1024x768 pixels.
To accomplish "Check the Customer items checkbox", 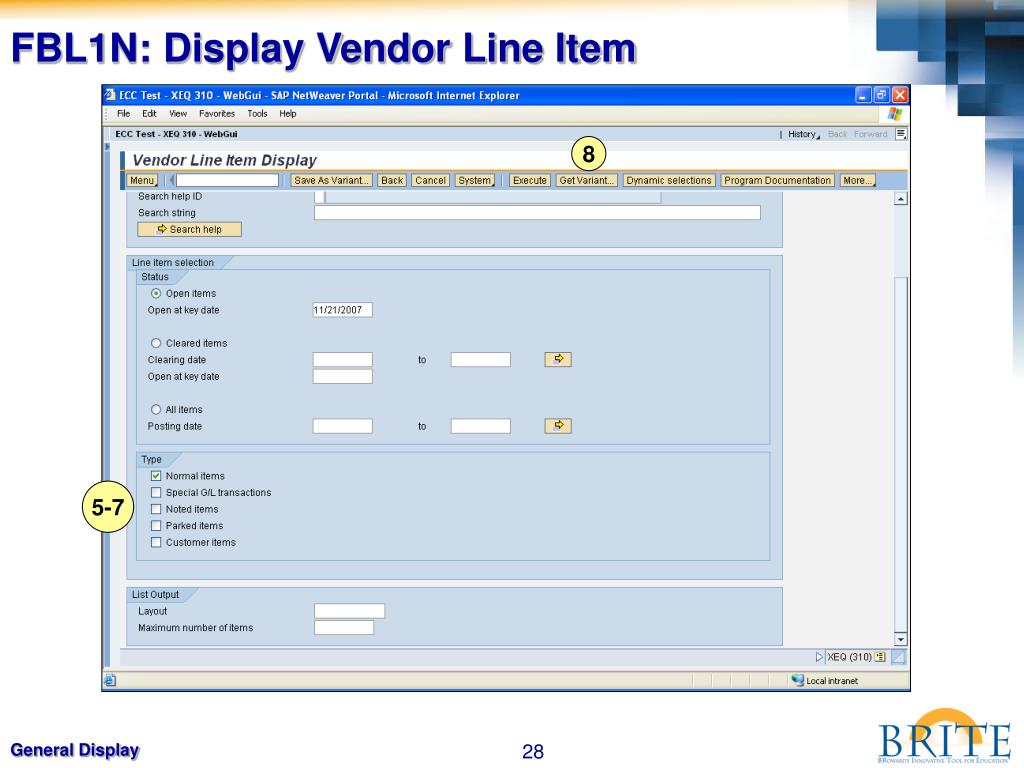I will [155, 542].
